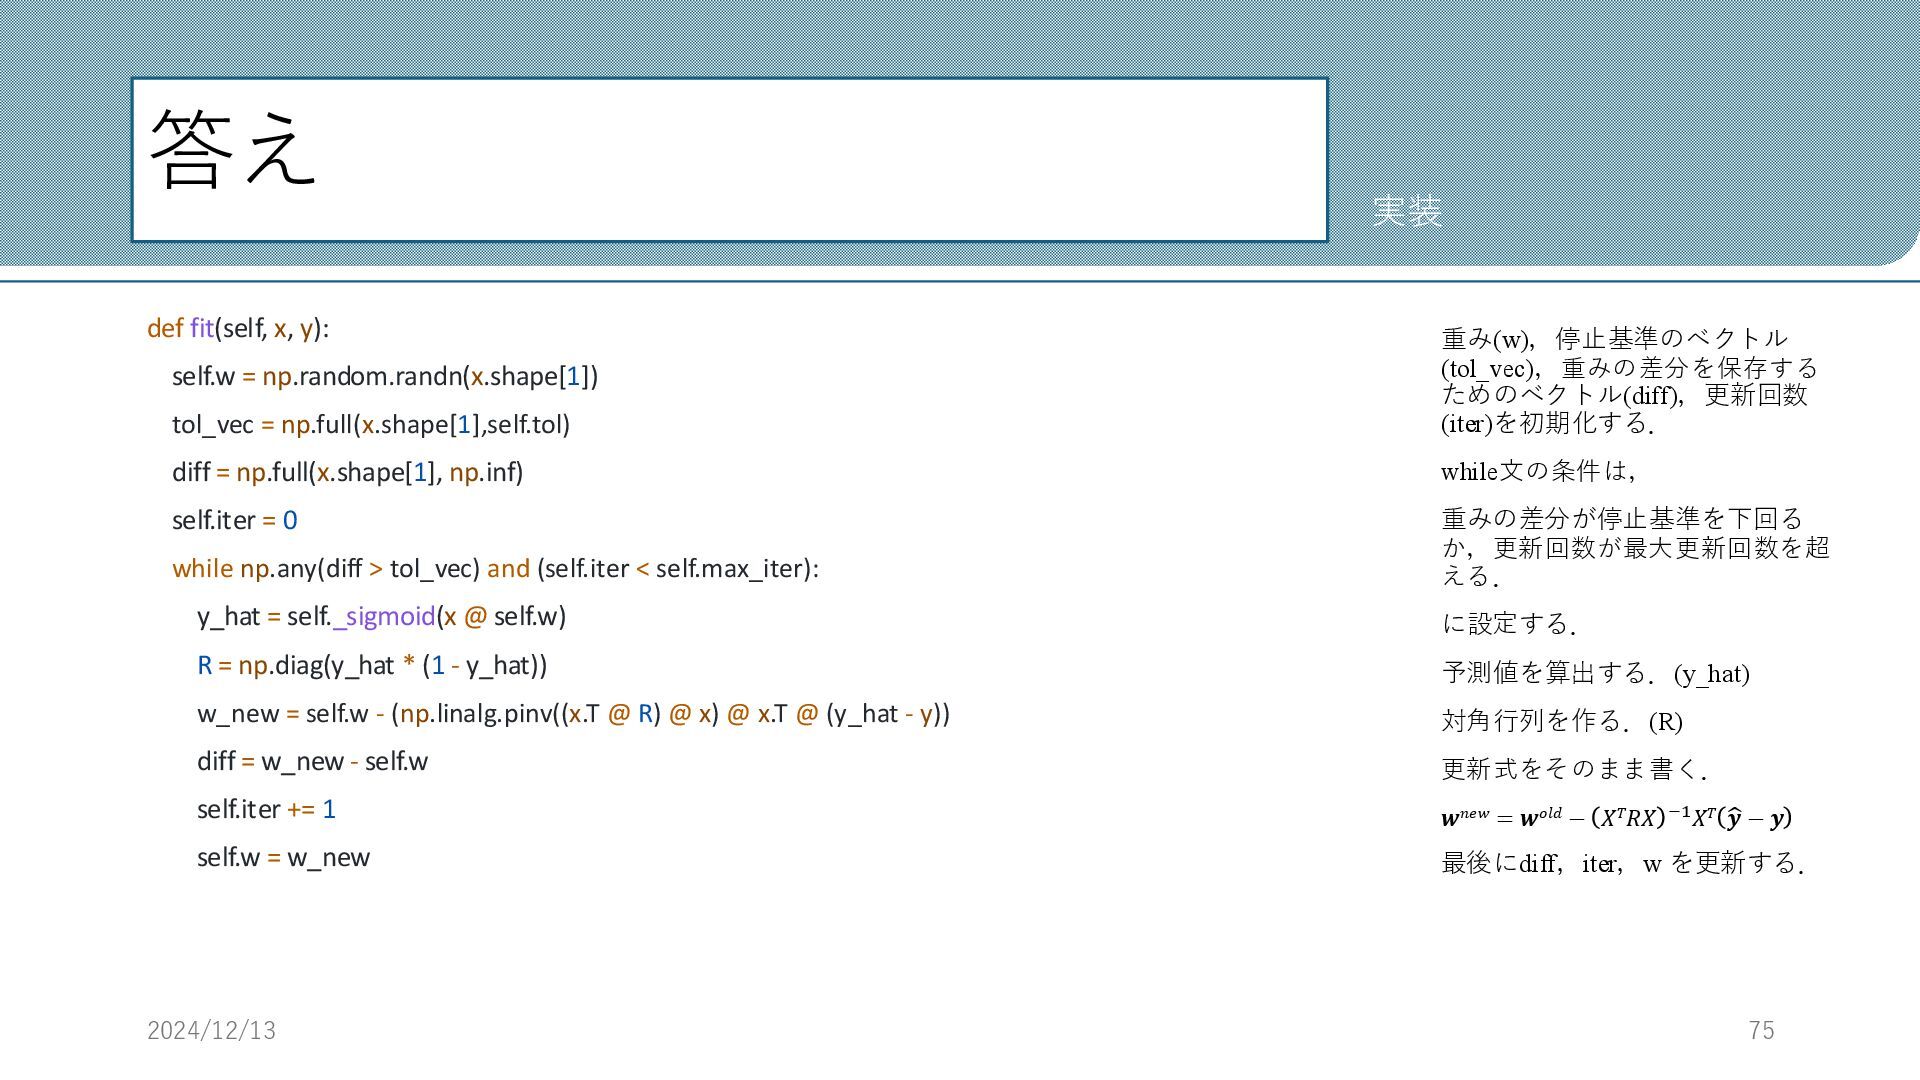This screenshot has height=1080, width=1920.
Task: Click the code line def fit(self, x, y):
Action: [238, 328]
